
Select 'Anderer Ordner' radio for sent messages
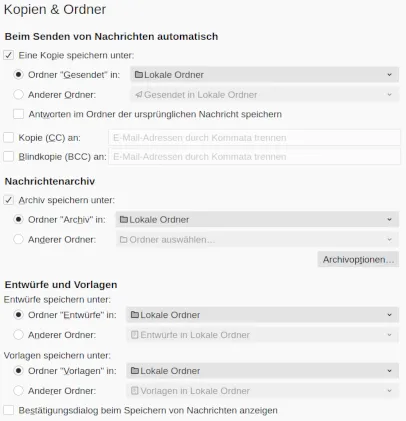pos(18,95)
